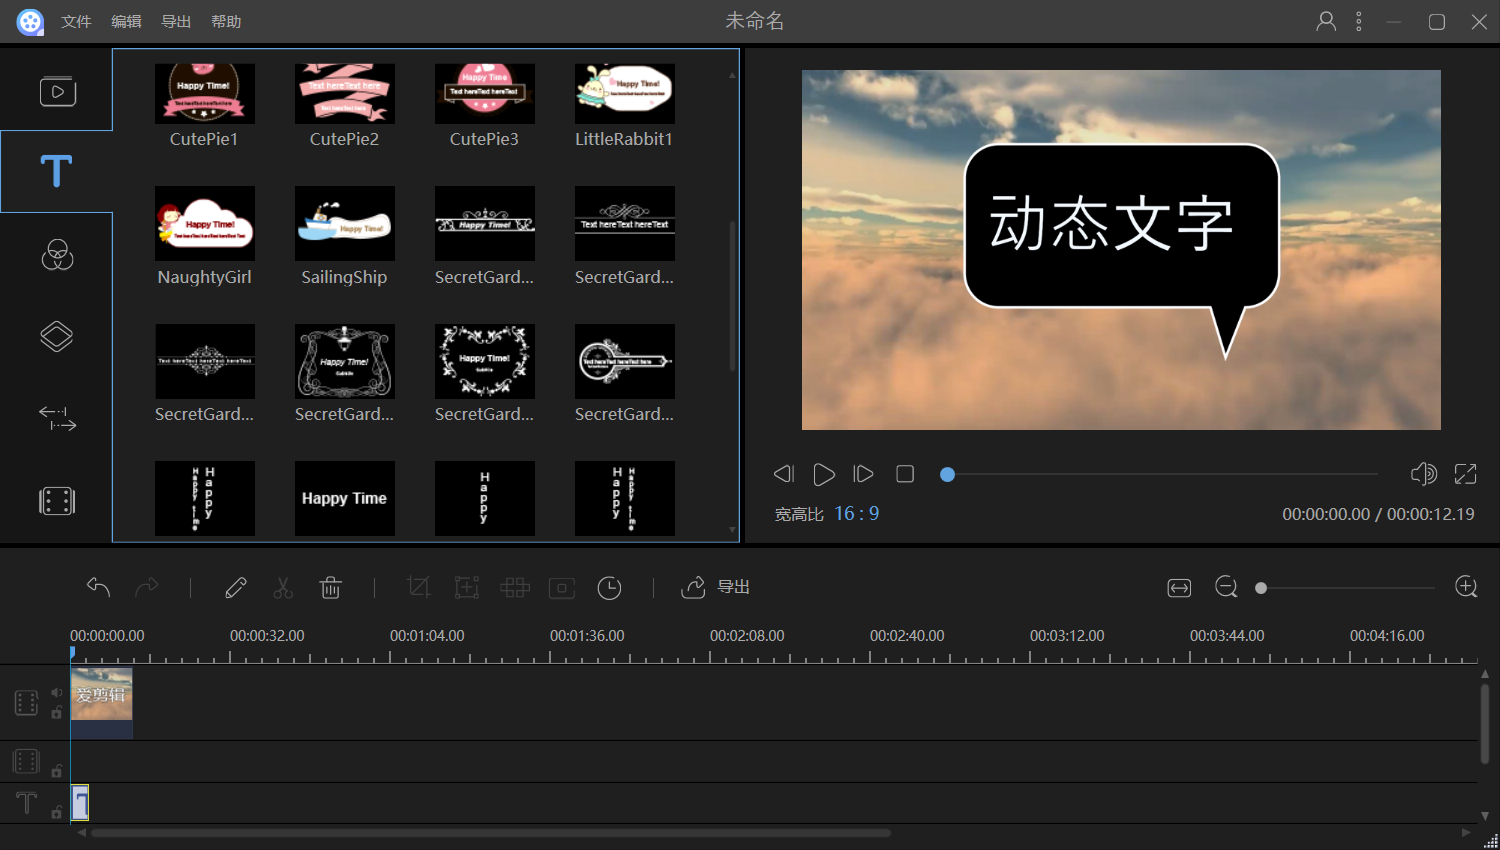Screen dimensions: 1500x850
Task: Toggle lock on text track
Action: 57,812
